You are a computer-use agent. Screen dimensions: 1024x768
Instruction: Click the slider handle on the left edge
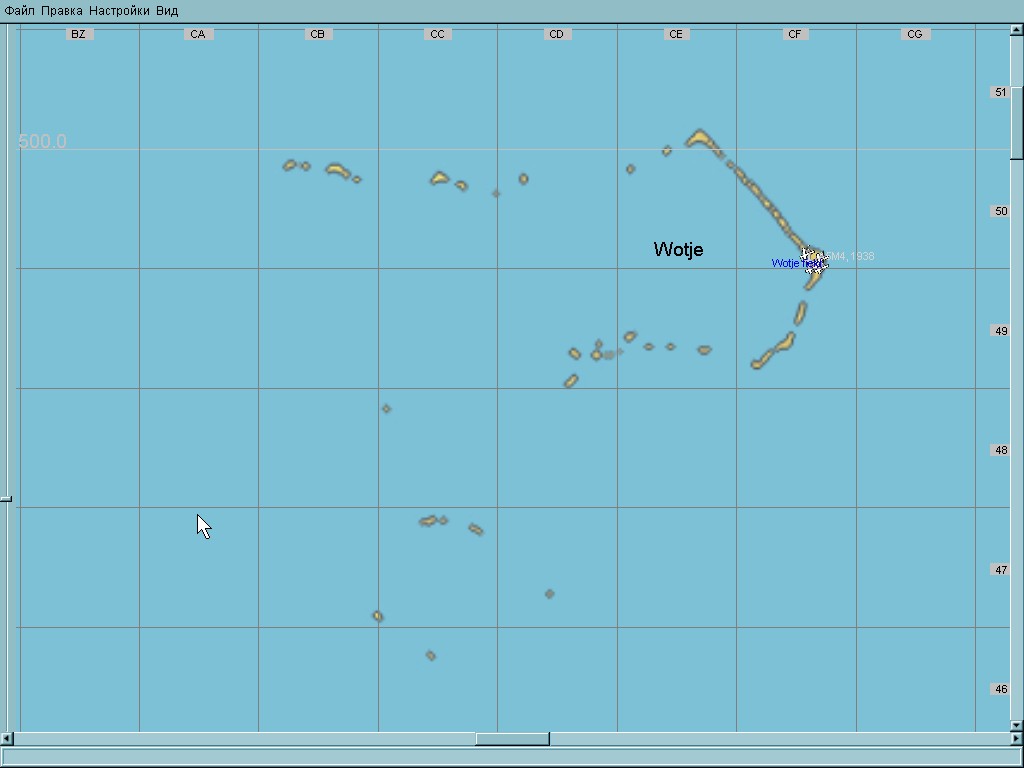[x=6, y=499]
